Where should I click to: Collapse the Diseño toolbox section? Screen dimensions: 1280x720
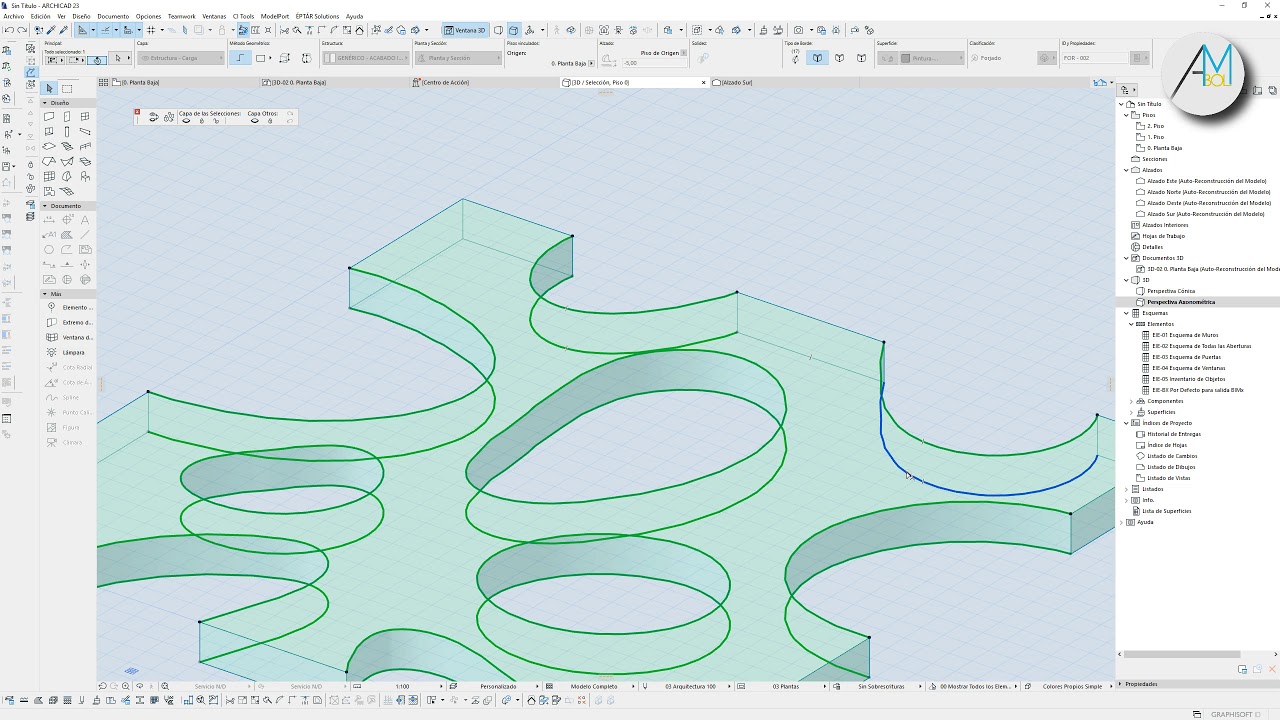(x=45, y=103)
